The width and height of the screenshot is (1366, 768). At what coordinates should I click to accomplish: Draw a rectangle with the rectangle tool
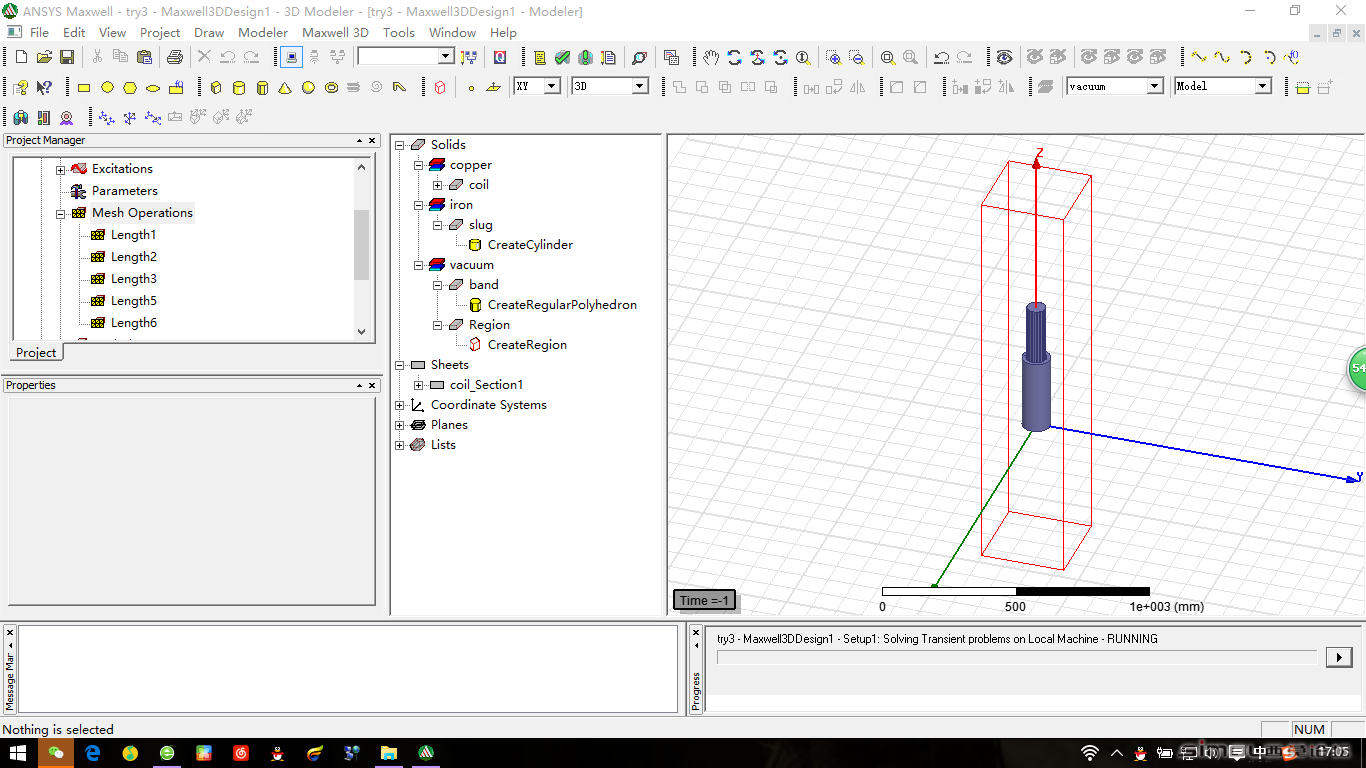[84, 88]
